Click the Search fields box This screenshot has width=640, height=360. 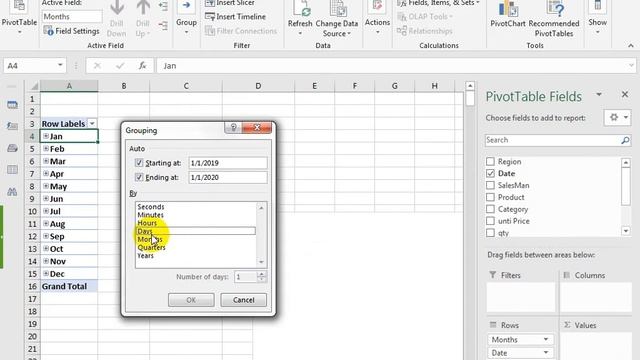click(553, 140)
